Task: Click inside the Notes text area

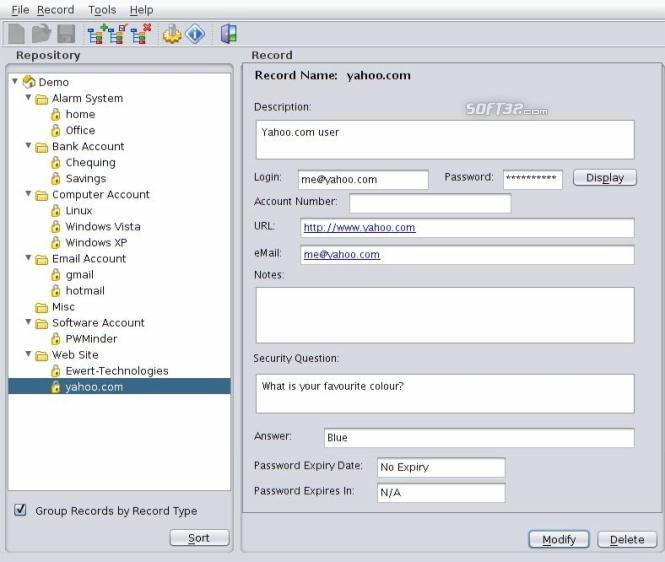Action: 445,315
